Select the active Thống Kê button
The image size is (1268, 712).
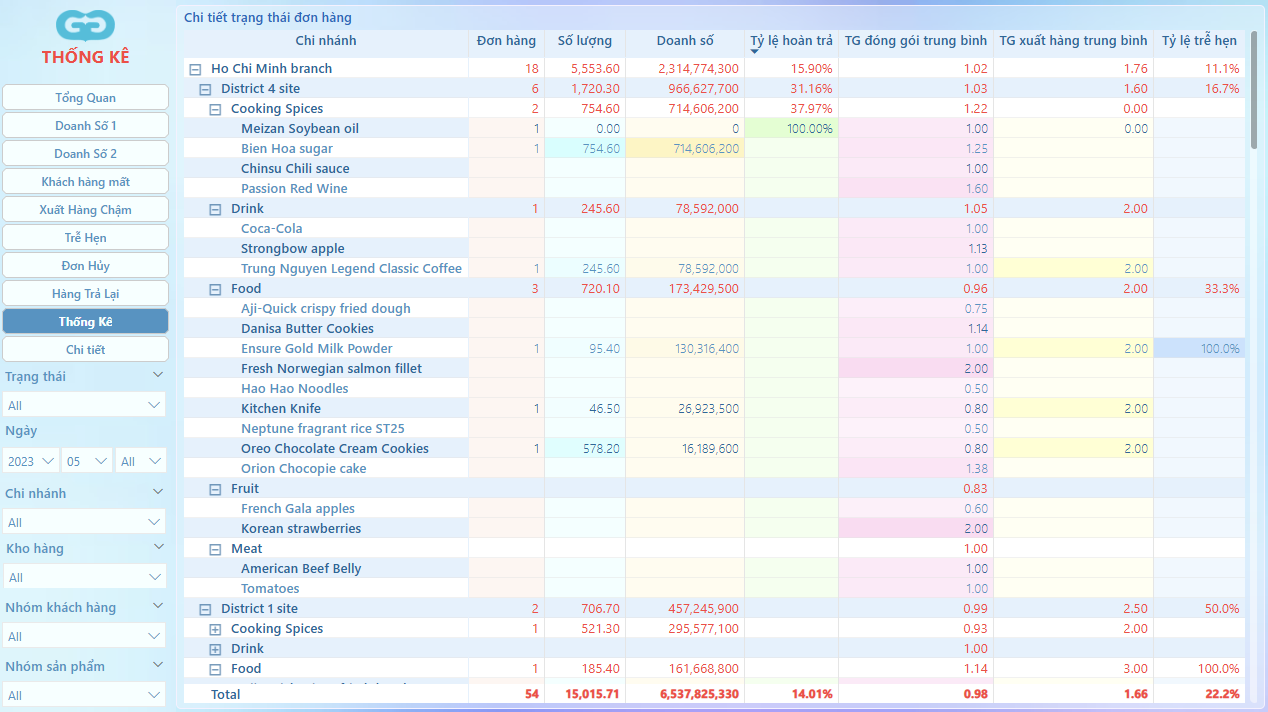coord(85,321)
